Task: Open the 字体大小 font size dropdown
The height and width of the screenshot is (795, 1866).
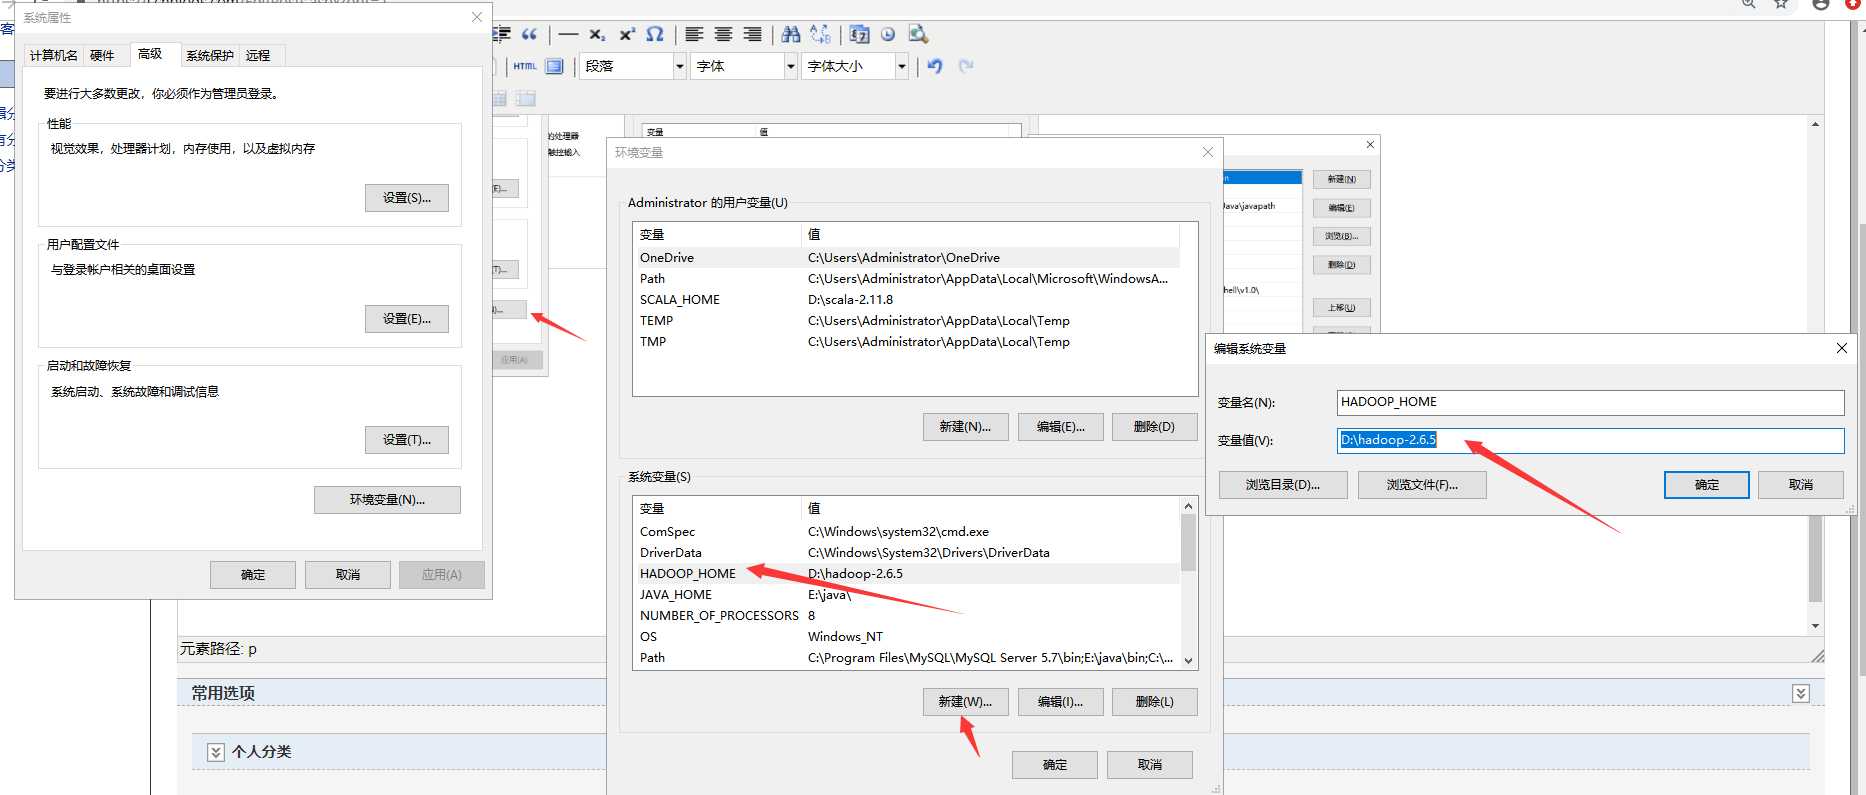Action: tap(855, 66)
